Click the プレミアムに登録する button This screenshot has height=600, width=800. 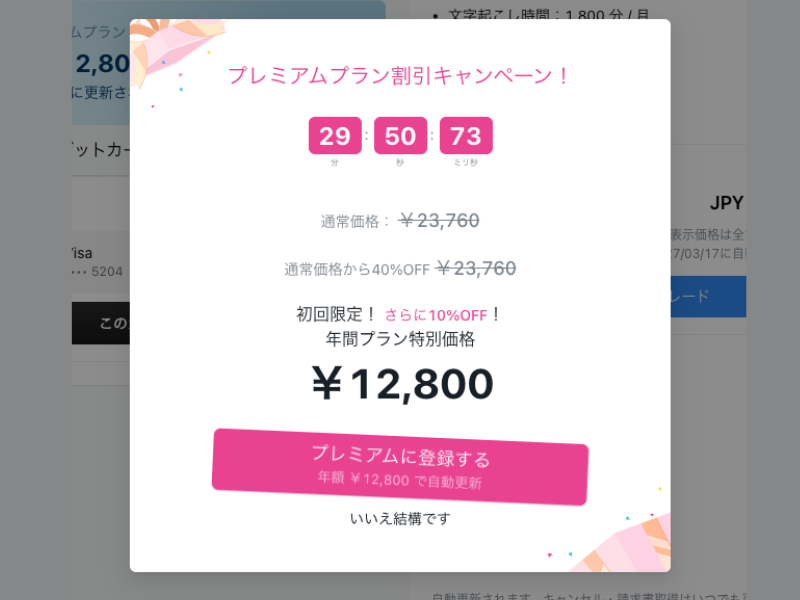(x=400, y=467)
